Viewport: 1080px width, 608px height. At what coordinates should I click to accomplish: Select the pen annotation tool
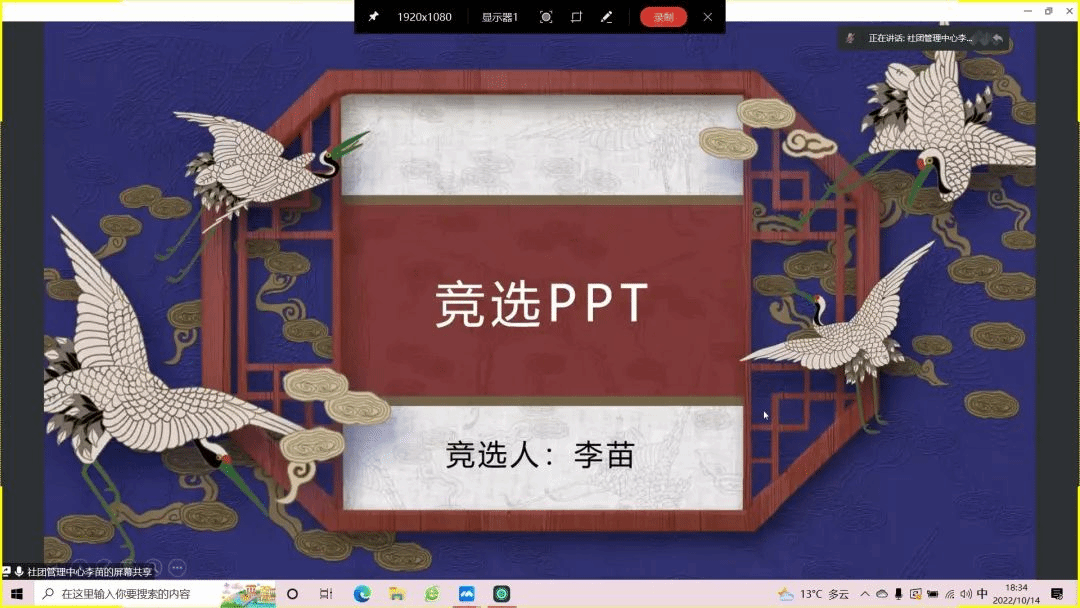606,17
